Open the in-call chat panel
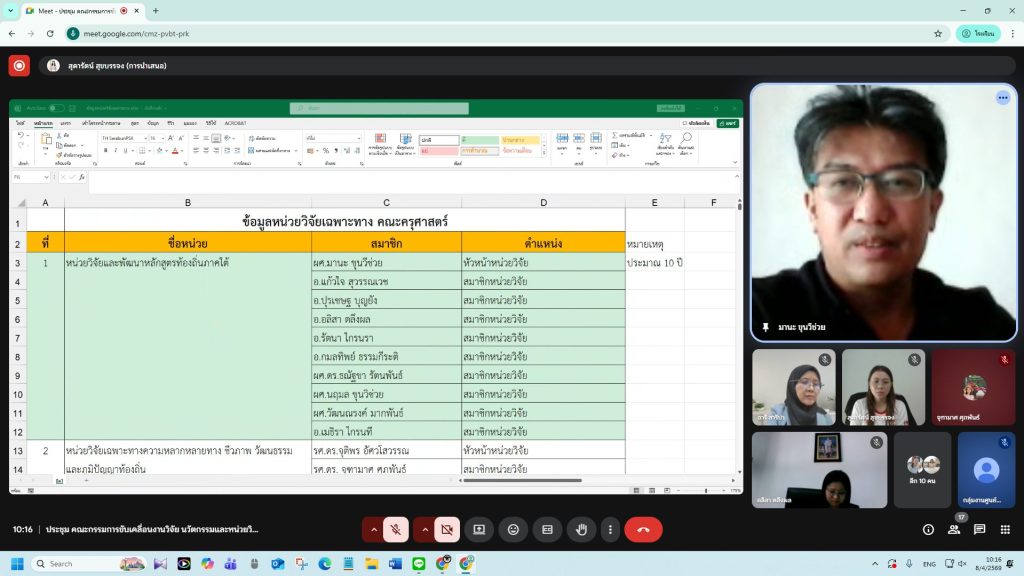 click(979, 530)
